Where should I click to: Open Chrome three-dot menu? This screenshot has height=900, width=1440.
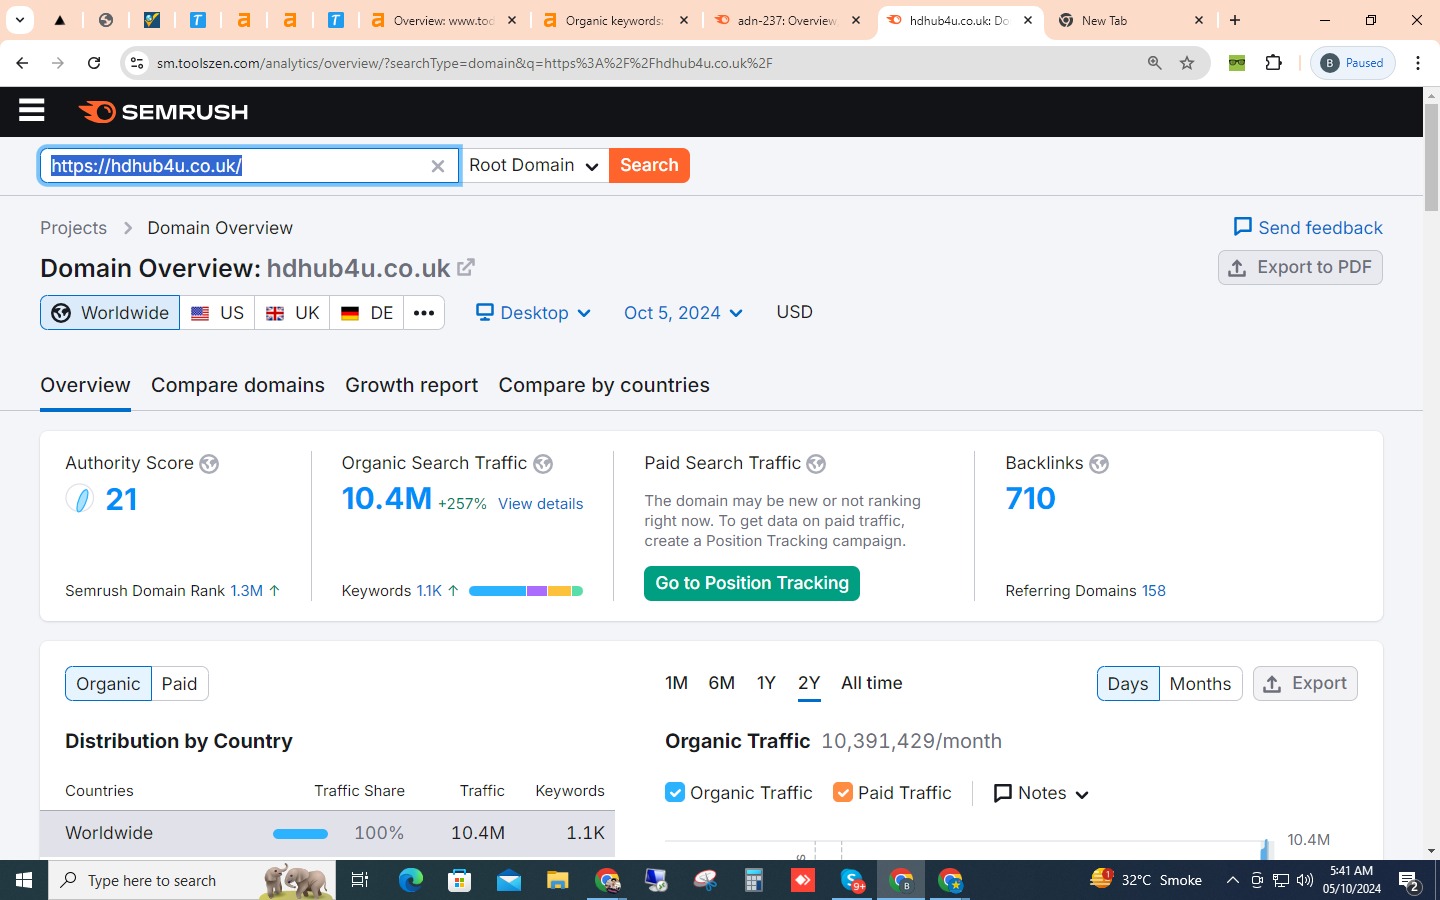pyautogui.click(x=1418, y=63)
